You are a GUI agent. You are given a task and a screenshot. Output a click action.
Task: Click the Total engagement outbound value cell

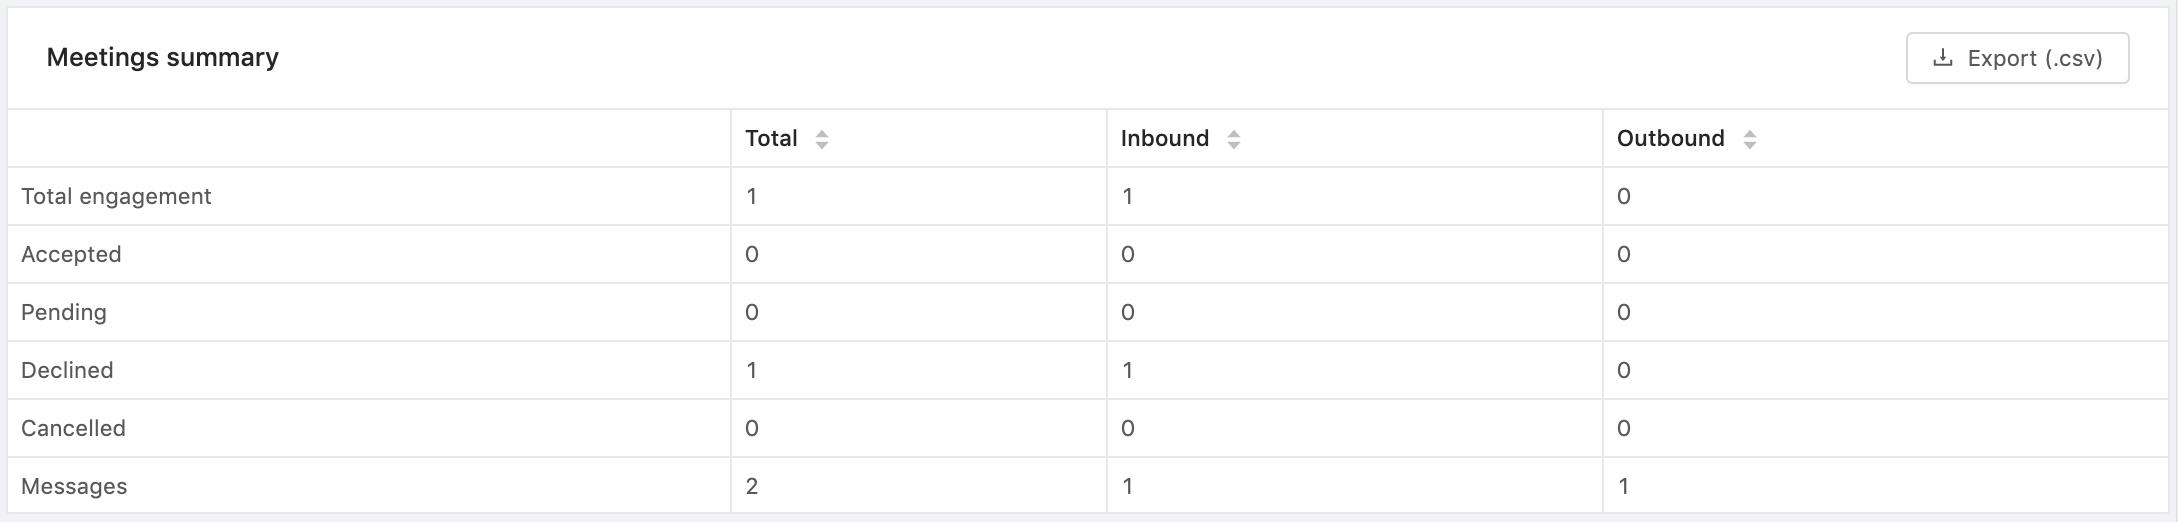click(1886, 196)
